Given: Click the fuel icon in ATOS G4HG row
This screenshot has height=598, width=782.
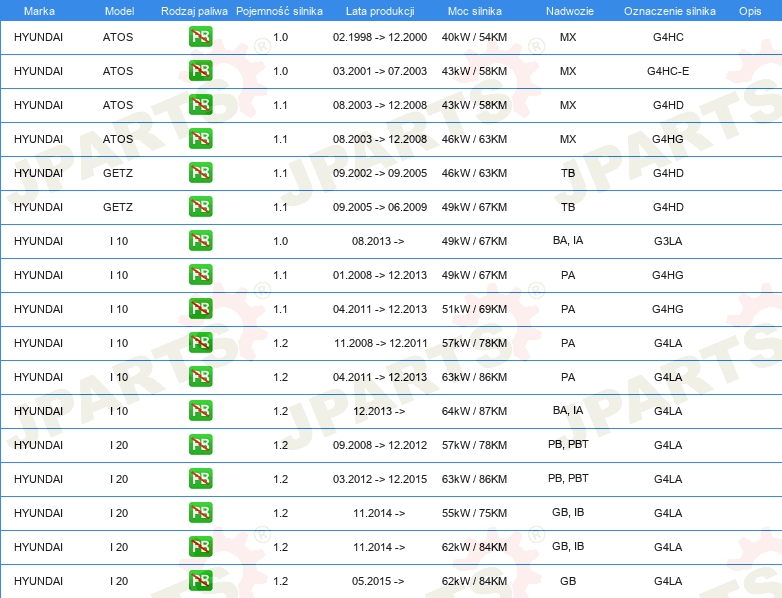Looking at the screenshot, I should pyautogui.click(x=200, y=139).
